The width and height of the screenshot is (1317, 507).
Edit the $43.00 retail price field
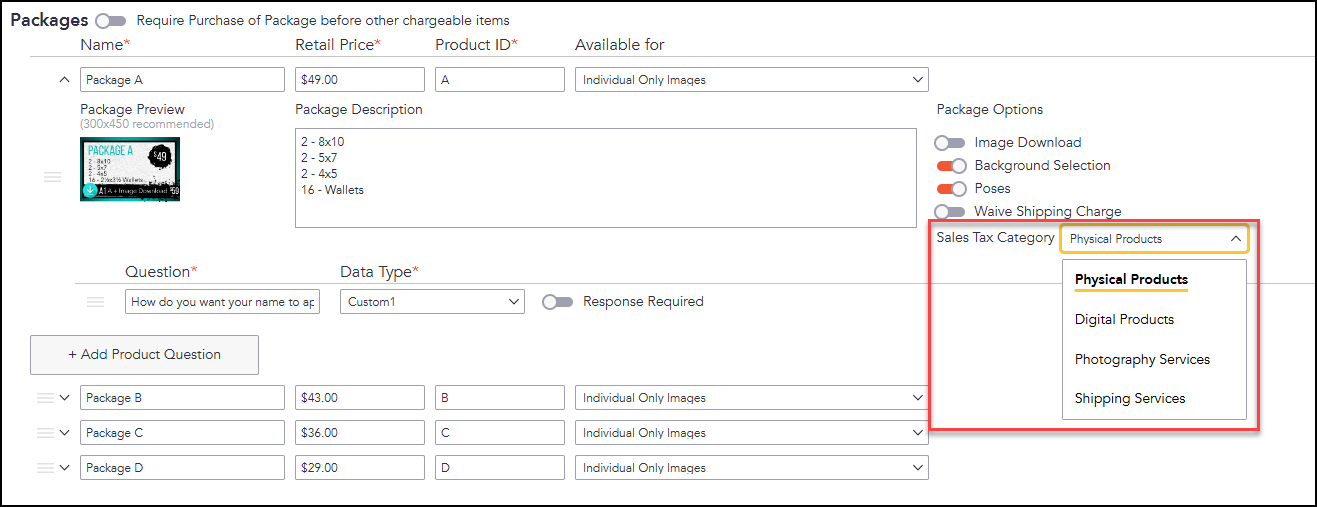[360, 398]
